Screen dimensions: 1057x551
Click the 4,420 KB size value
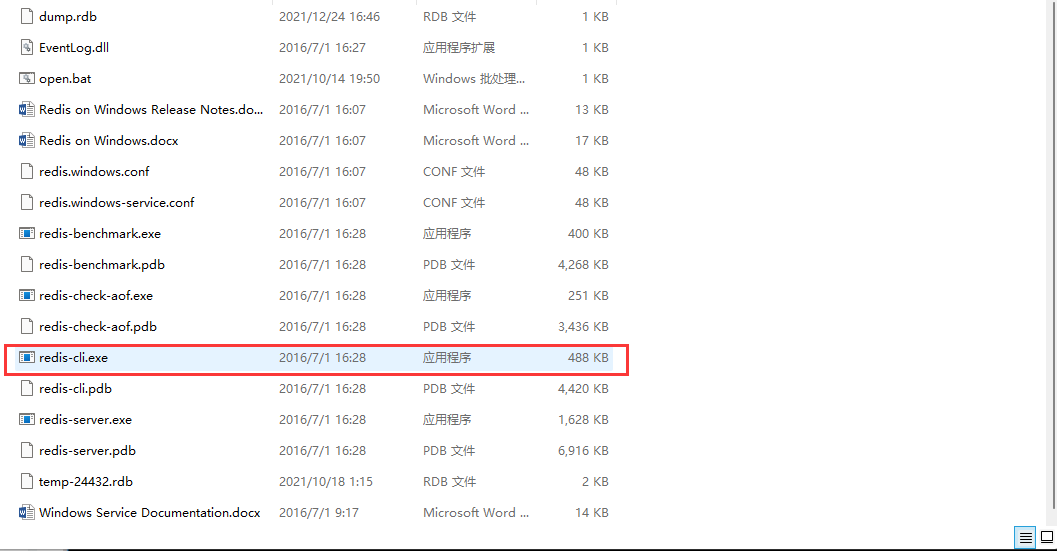pos(583,388)
